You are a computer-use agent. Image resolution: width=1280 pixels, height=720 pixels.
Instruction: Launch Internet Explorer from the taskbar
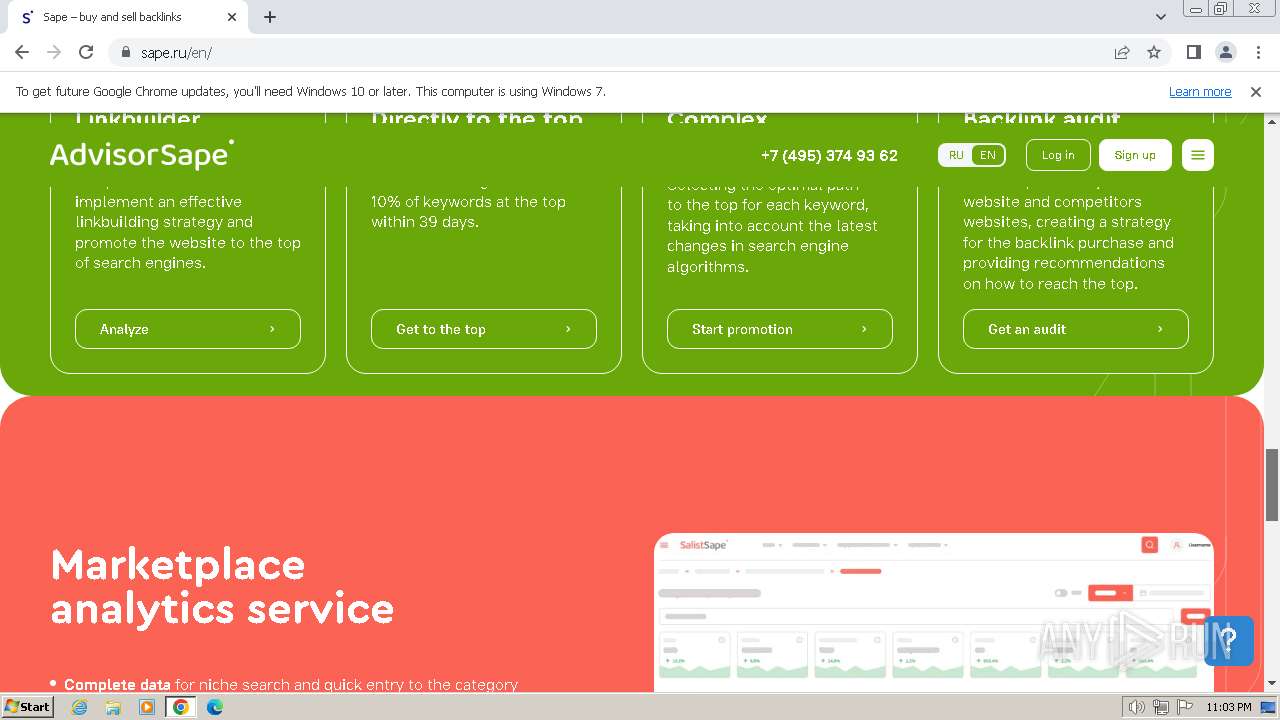[80, 707]
